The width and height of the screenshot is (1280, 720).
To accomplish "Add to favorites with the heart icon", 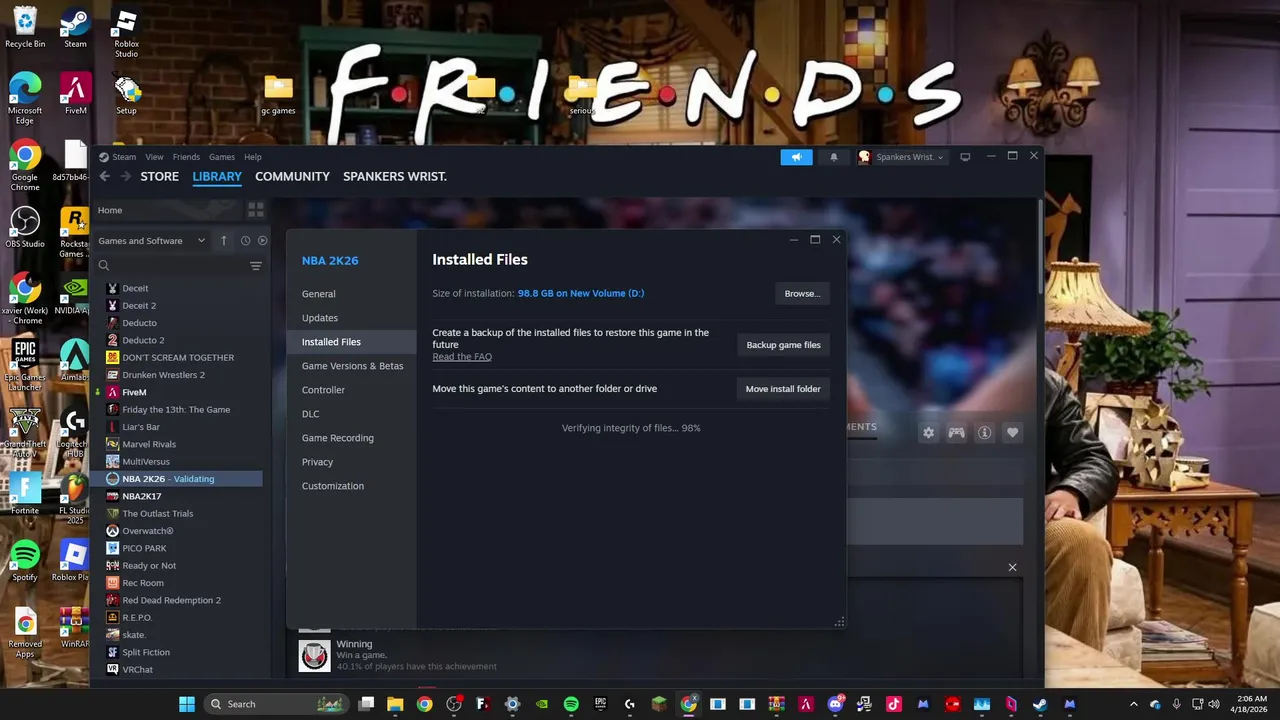I will point(1013,432).
